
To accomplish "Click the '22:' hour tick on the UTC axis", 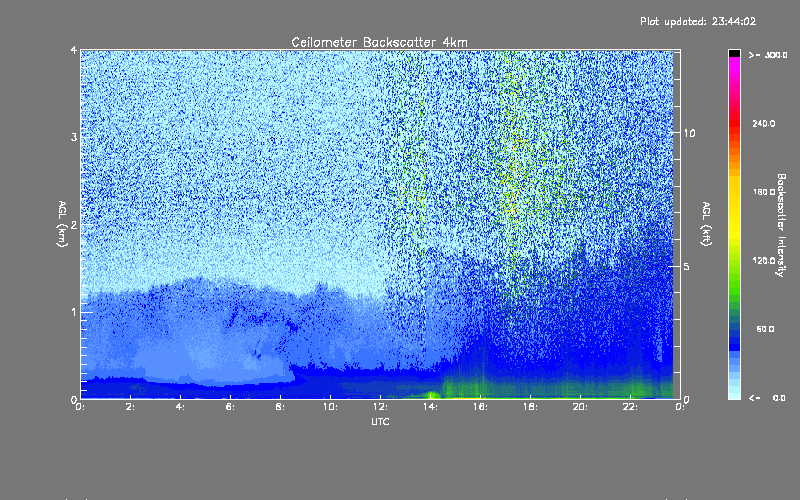I will tap(630, 407).
